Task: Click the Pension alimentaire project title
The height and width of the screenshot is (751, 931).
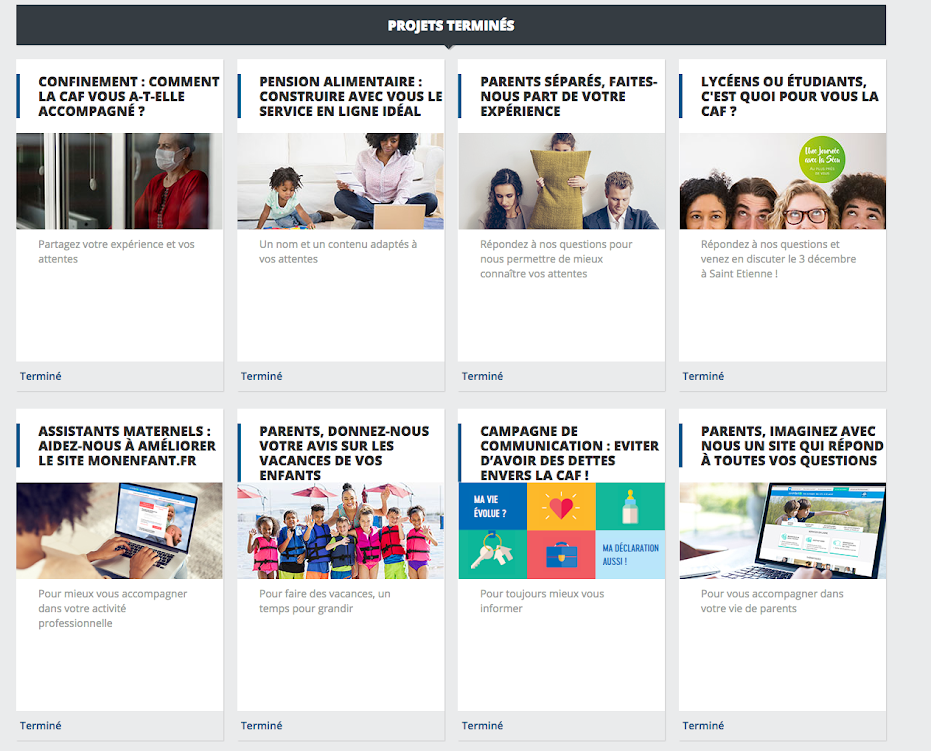Action: coord(349,96)
